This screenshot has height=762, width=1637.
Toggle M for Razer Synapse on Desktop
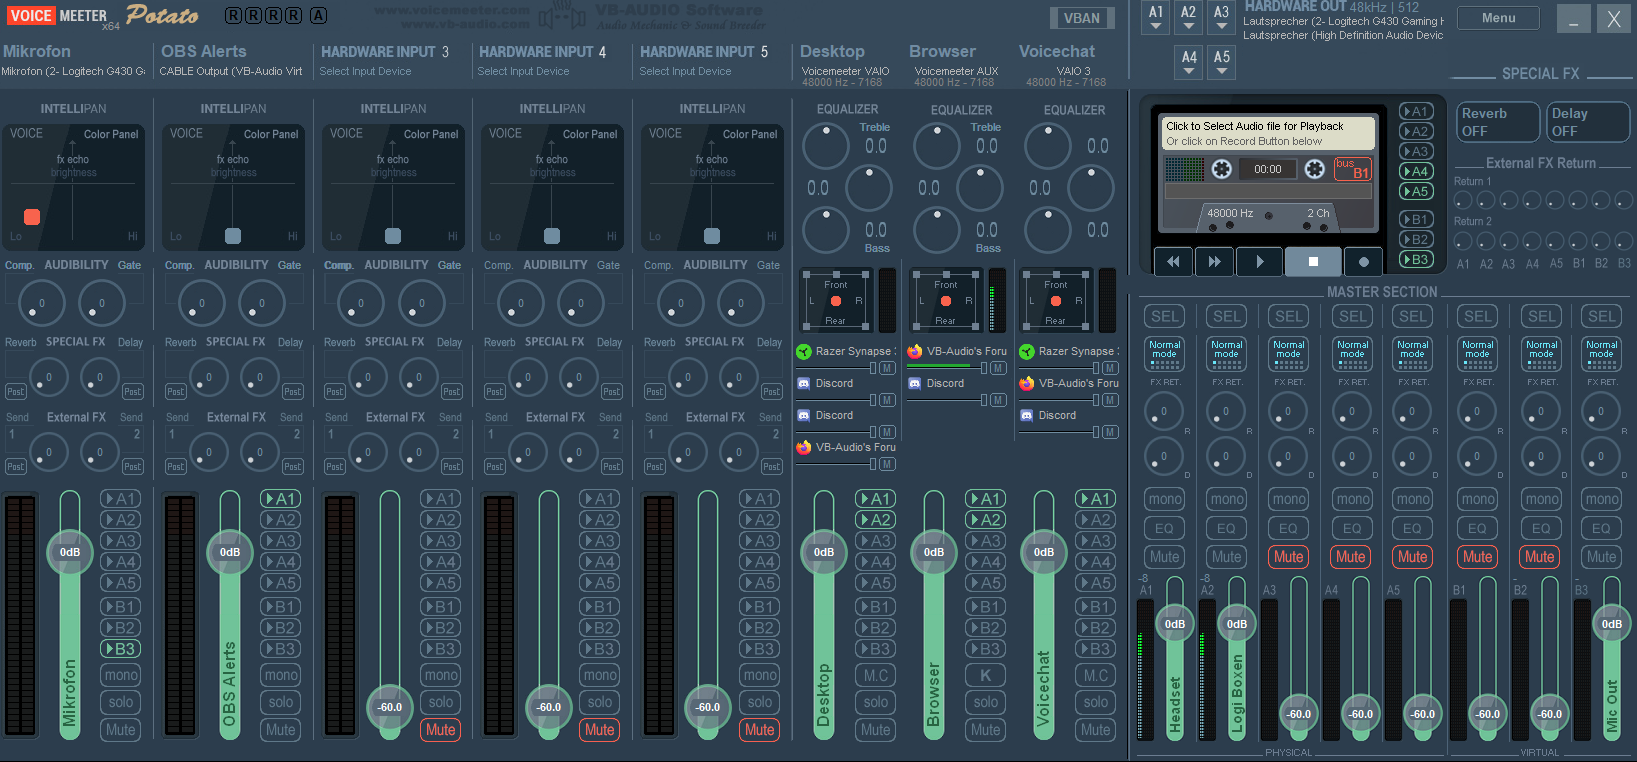click(x=887, y=368)
